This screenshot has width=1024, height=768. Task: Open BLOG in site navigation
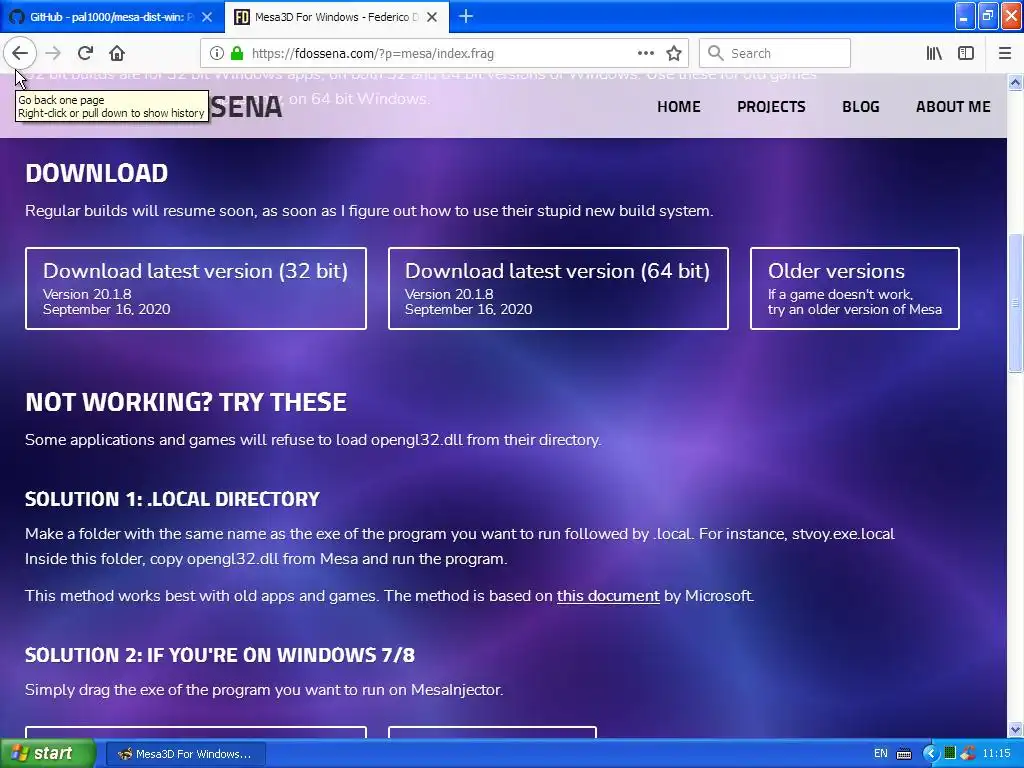tap(861, 106)
